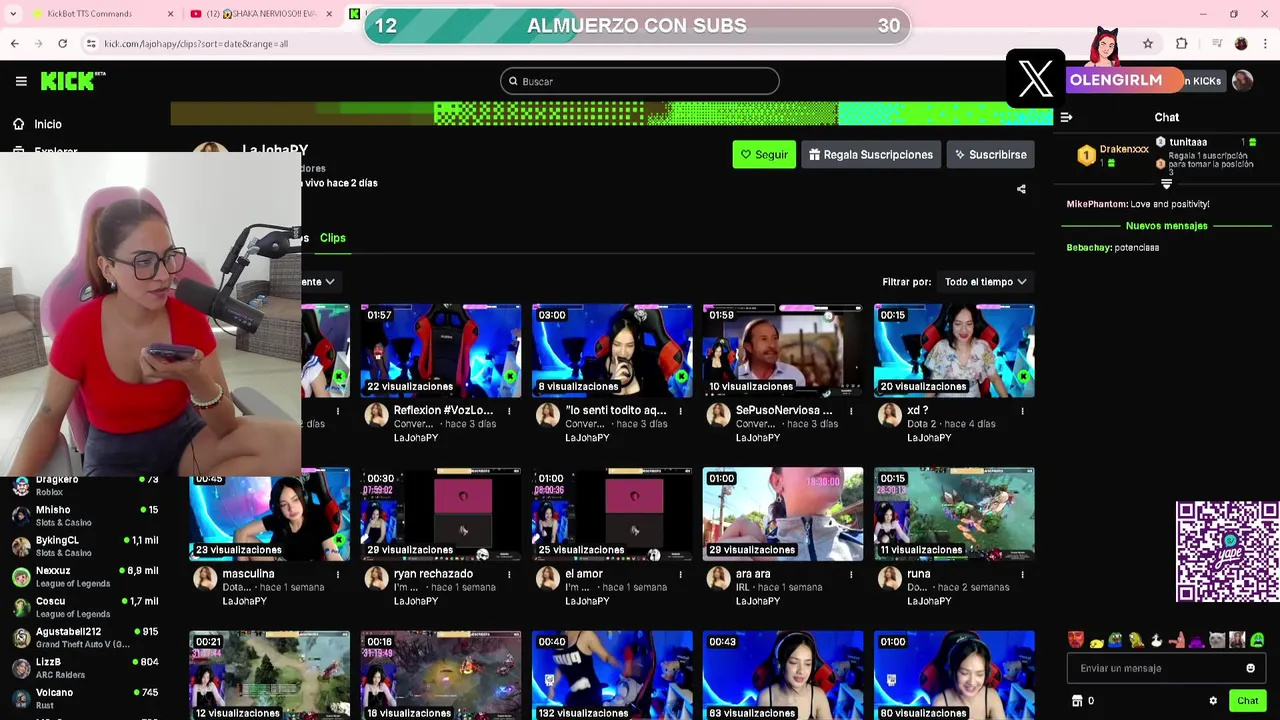Screen dimensions: 1280x720
Task: Expand the gift leaderboard chevron in chat
Action: 1166,184
